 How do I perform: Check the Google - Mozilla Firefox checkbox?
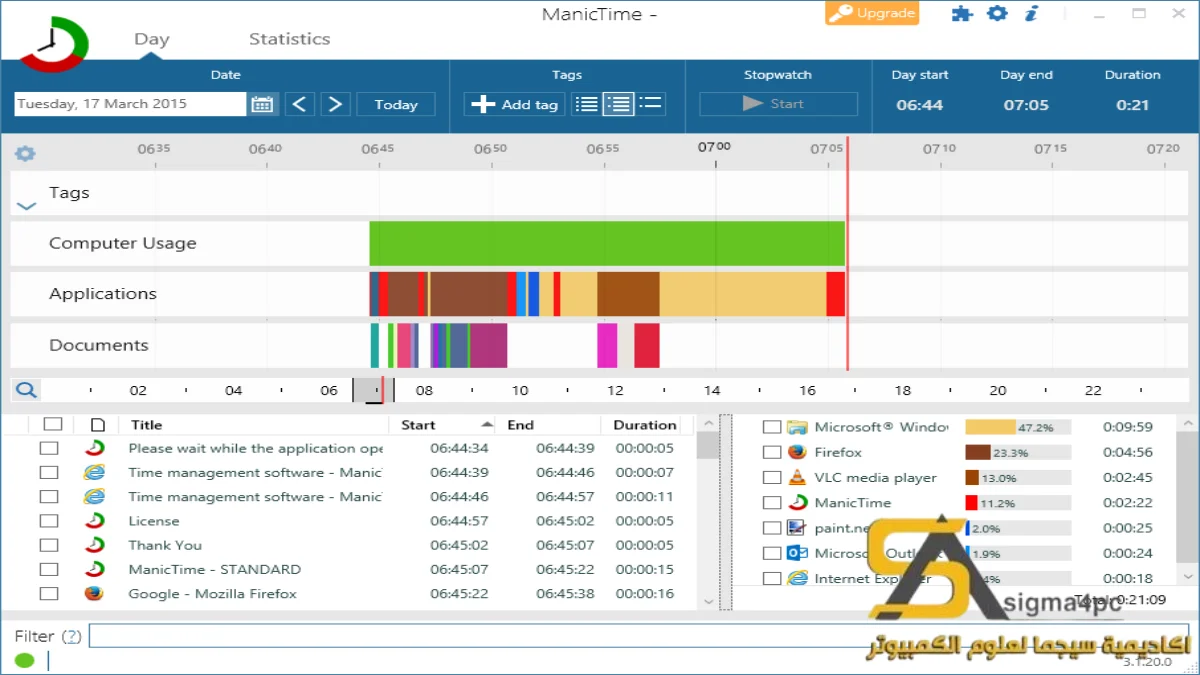(x=49, y=593)
